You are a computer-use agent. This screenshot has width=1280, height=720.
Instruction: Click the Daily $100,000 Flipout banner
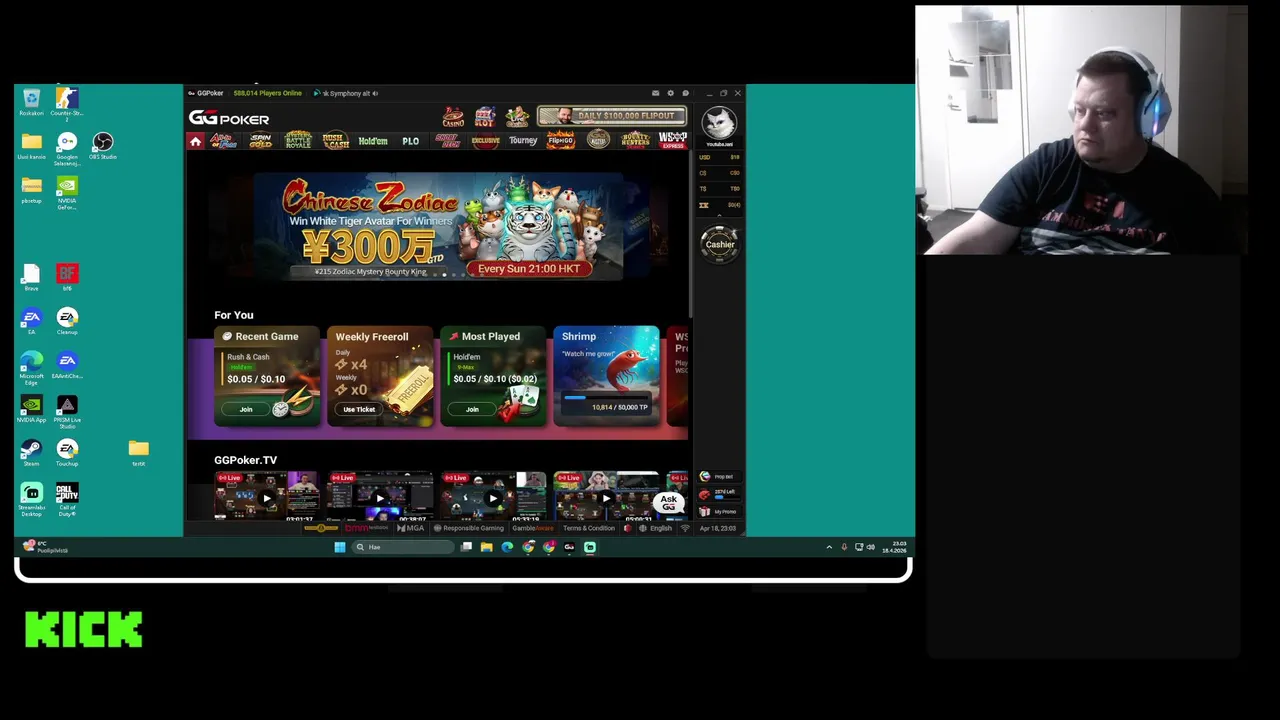click(x=611, y=116)
